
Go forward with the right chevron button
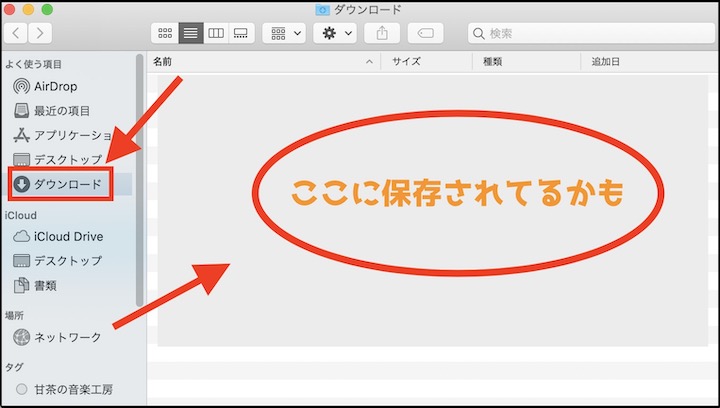coord(40,33)
